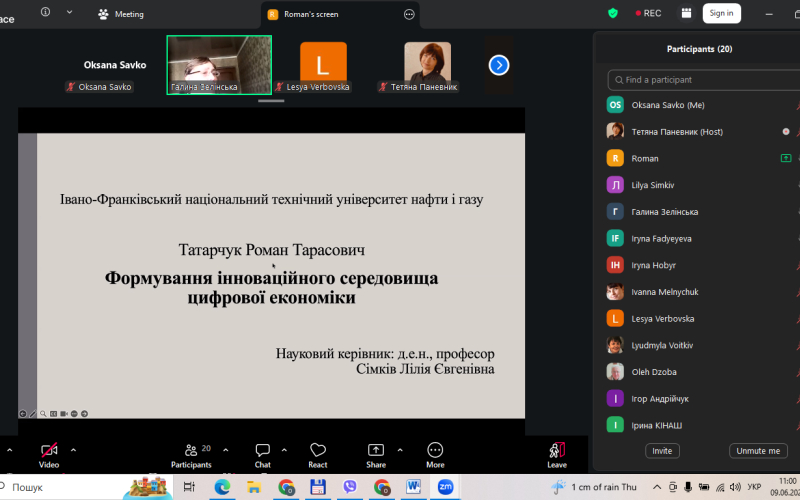Viewport: 800px width, 500px height.
Task: Open the apps grid icon in header
Action: point(686,13)
